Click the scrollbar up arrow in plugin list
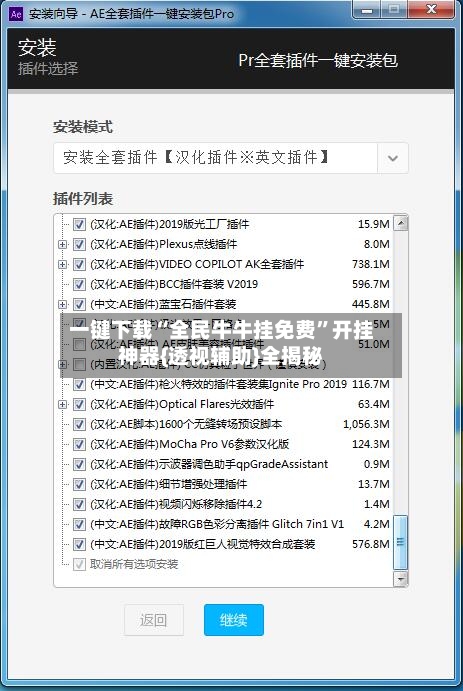This screenshot has height=691, width=463. (400, 223)
